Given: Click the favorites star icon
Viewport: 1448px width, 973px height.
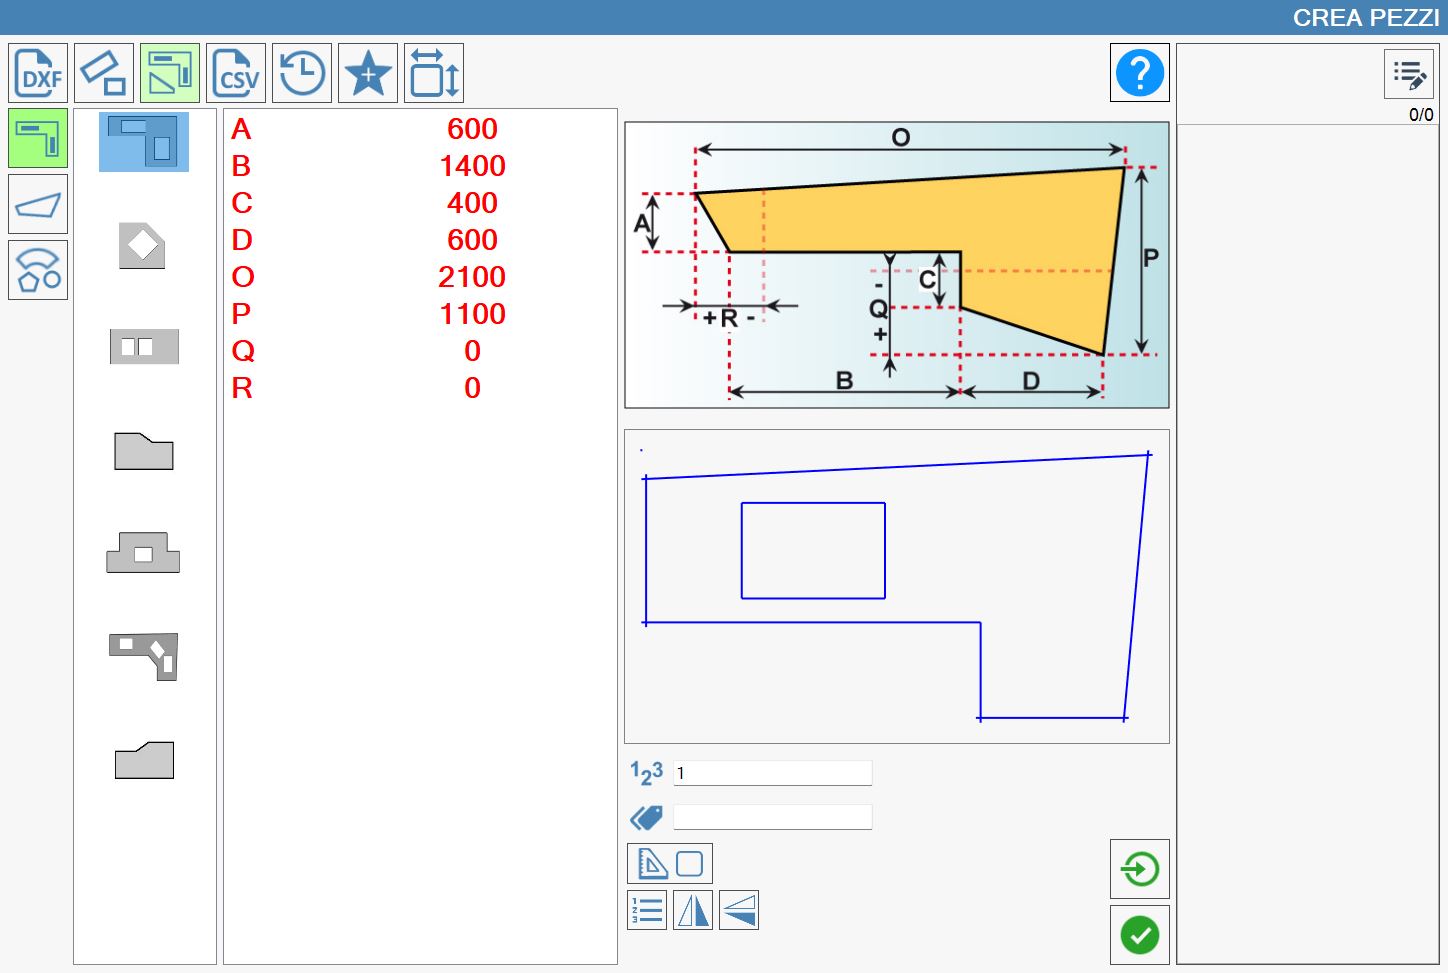Looking at the screenshot, I should [x=368, y=73].
